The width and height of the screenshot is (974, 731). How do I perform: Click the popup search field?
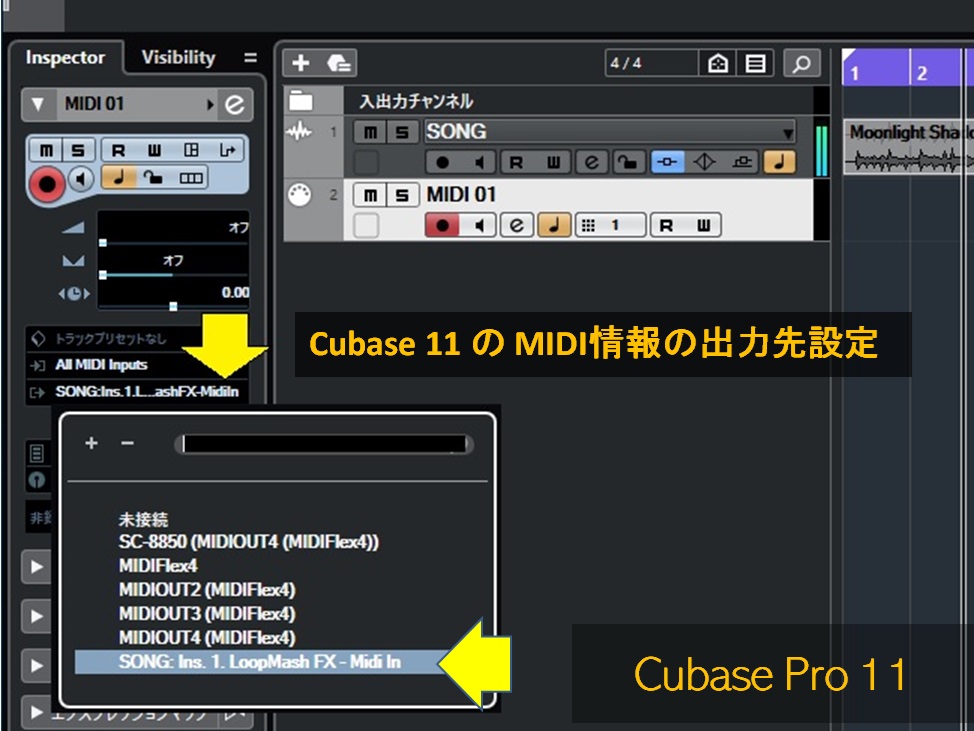pos(324,443)
